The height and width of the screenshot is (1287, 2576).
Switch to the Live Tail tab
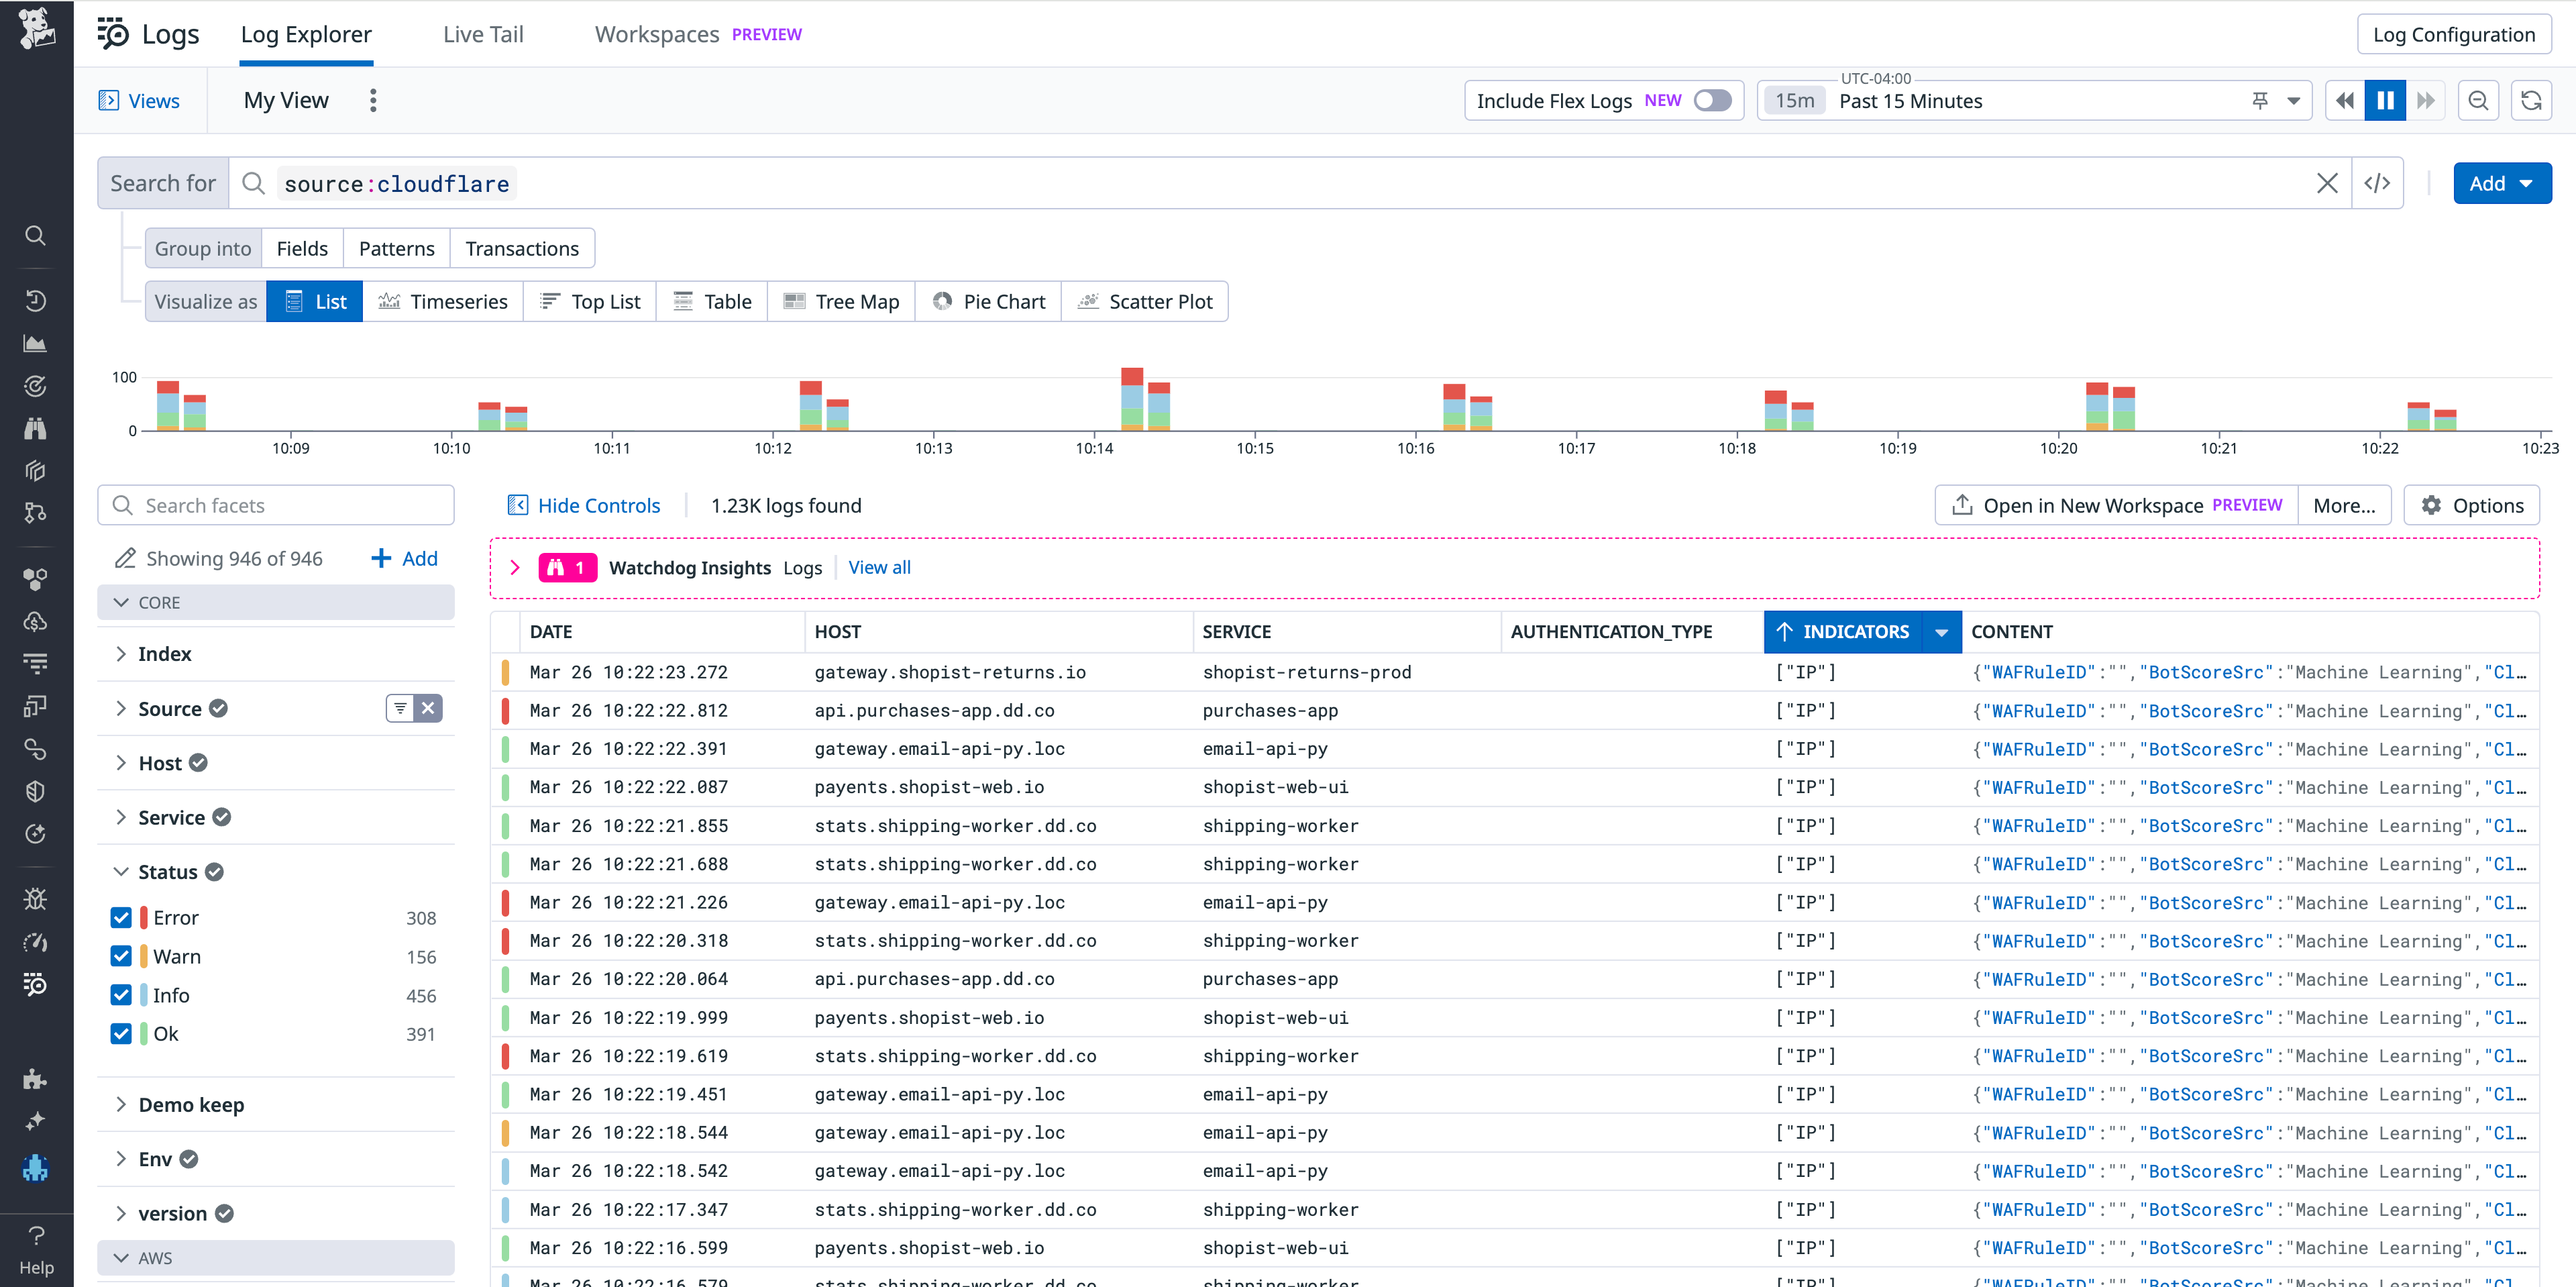click(483, 33)
